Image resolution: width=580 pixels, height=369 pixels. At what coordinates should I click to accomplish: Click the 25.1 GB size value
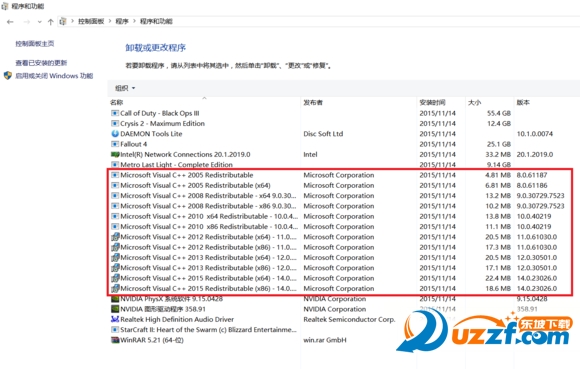coord(499,144)
